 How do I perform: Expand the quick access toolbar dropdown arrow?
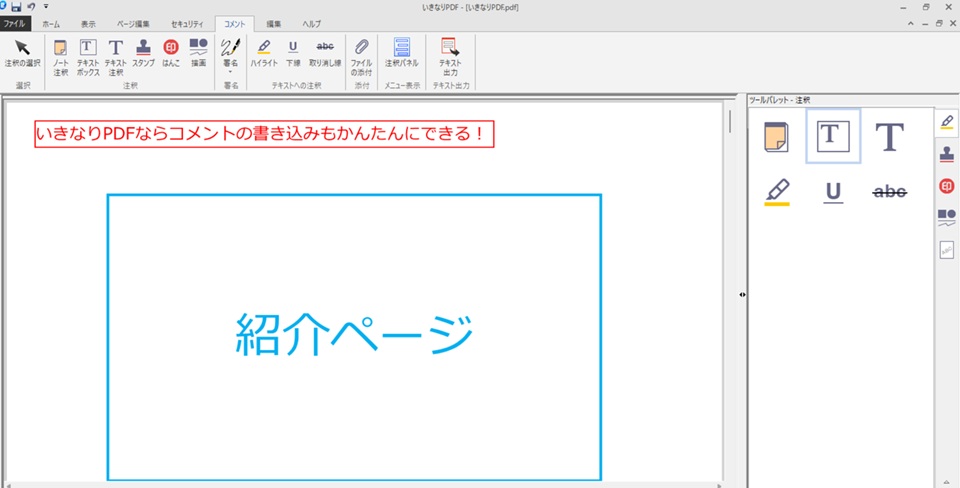(x=46, y=7)
